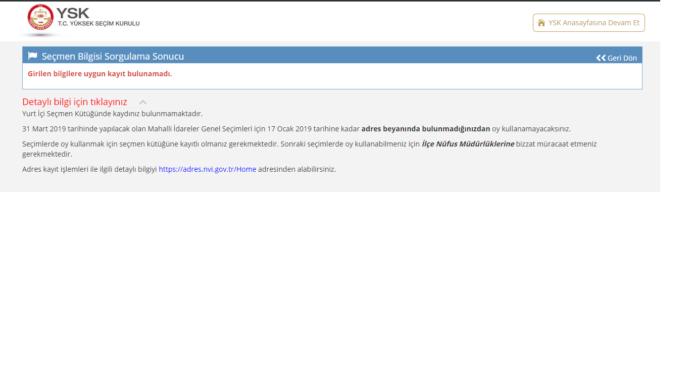Click 'Yurt İçi Seçmen Kütüğünde kaydınız bulunmamaktadır.' line
690x388 pixels.
(112, 113)
